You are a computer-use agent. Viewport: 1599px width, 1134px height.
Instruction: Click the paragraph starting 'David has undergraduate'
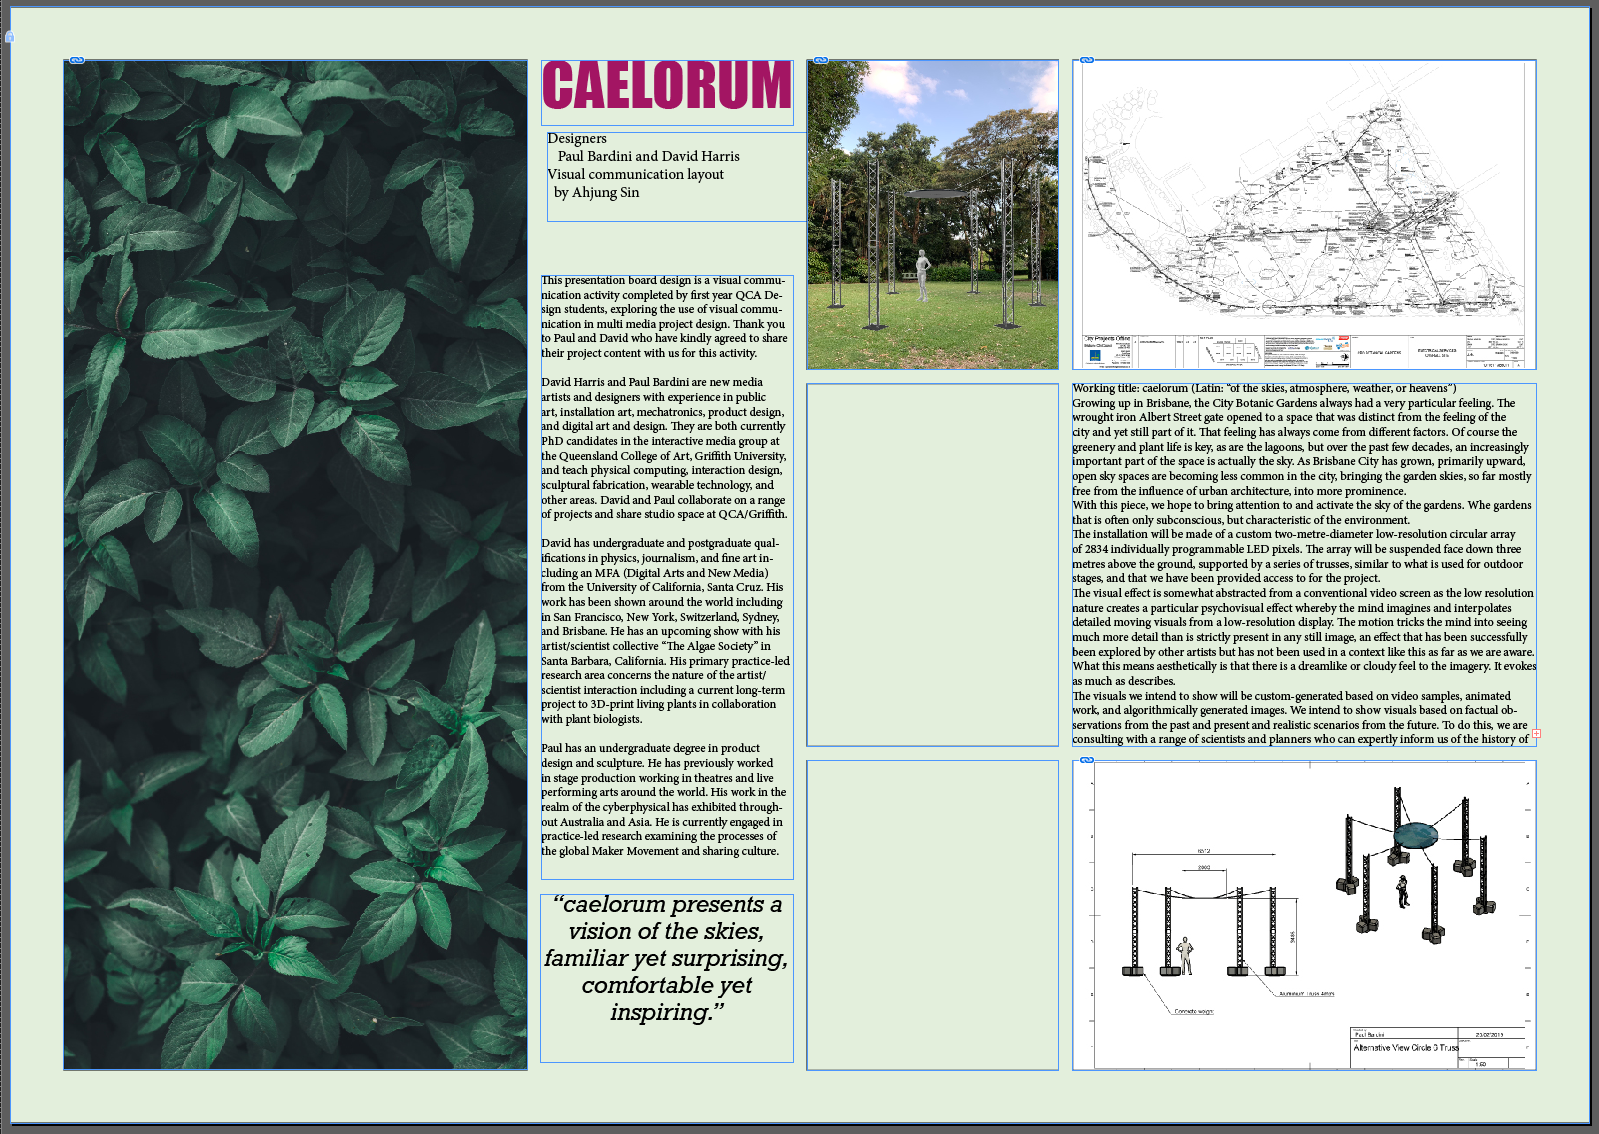coord(665,631)
